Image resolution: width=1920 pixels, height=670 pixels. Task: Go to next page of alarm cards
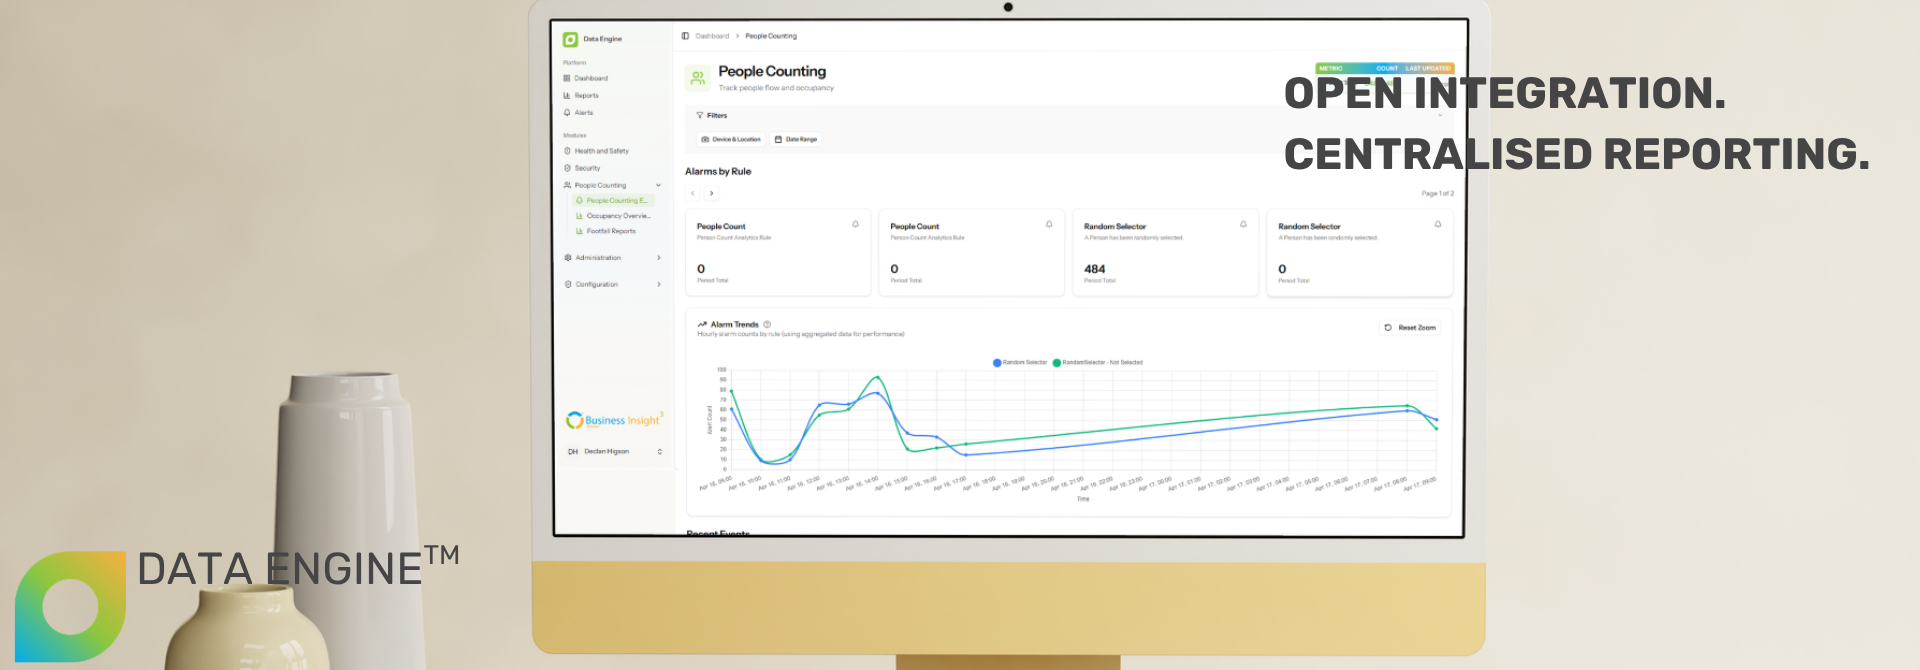(x=711, y=194)
